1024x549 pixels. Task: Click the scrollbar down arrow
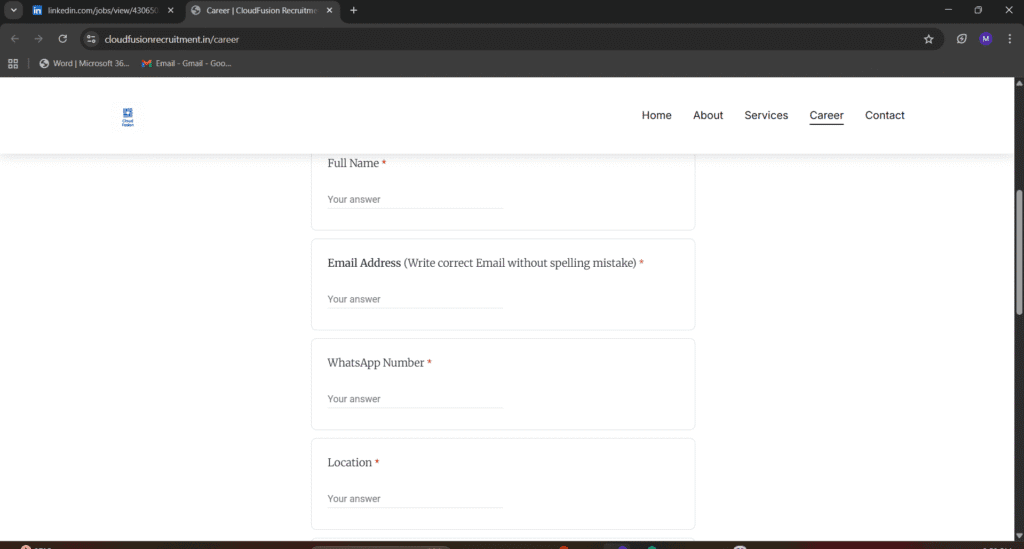point(1019,535)
